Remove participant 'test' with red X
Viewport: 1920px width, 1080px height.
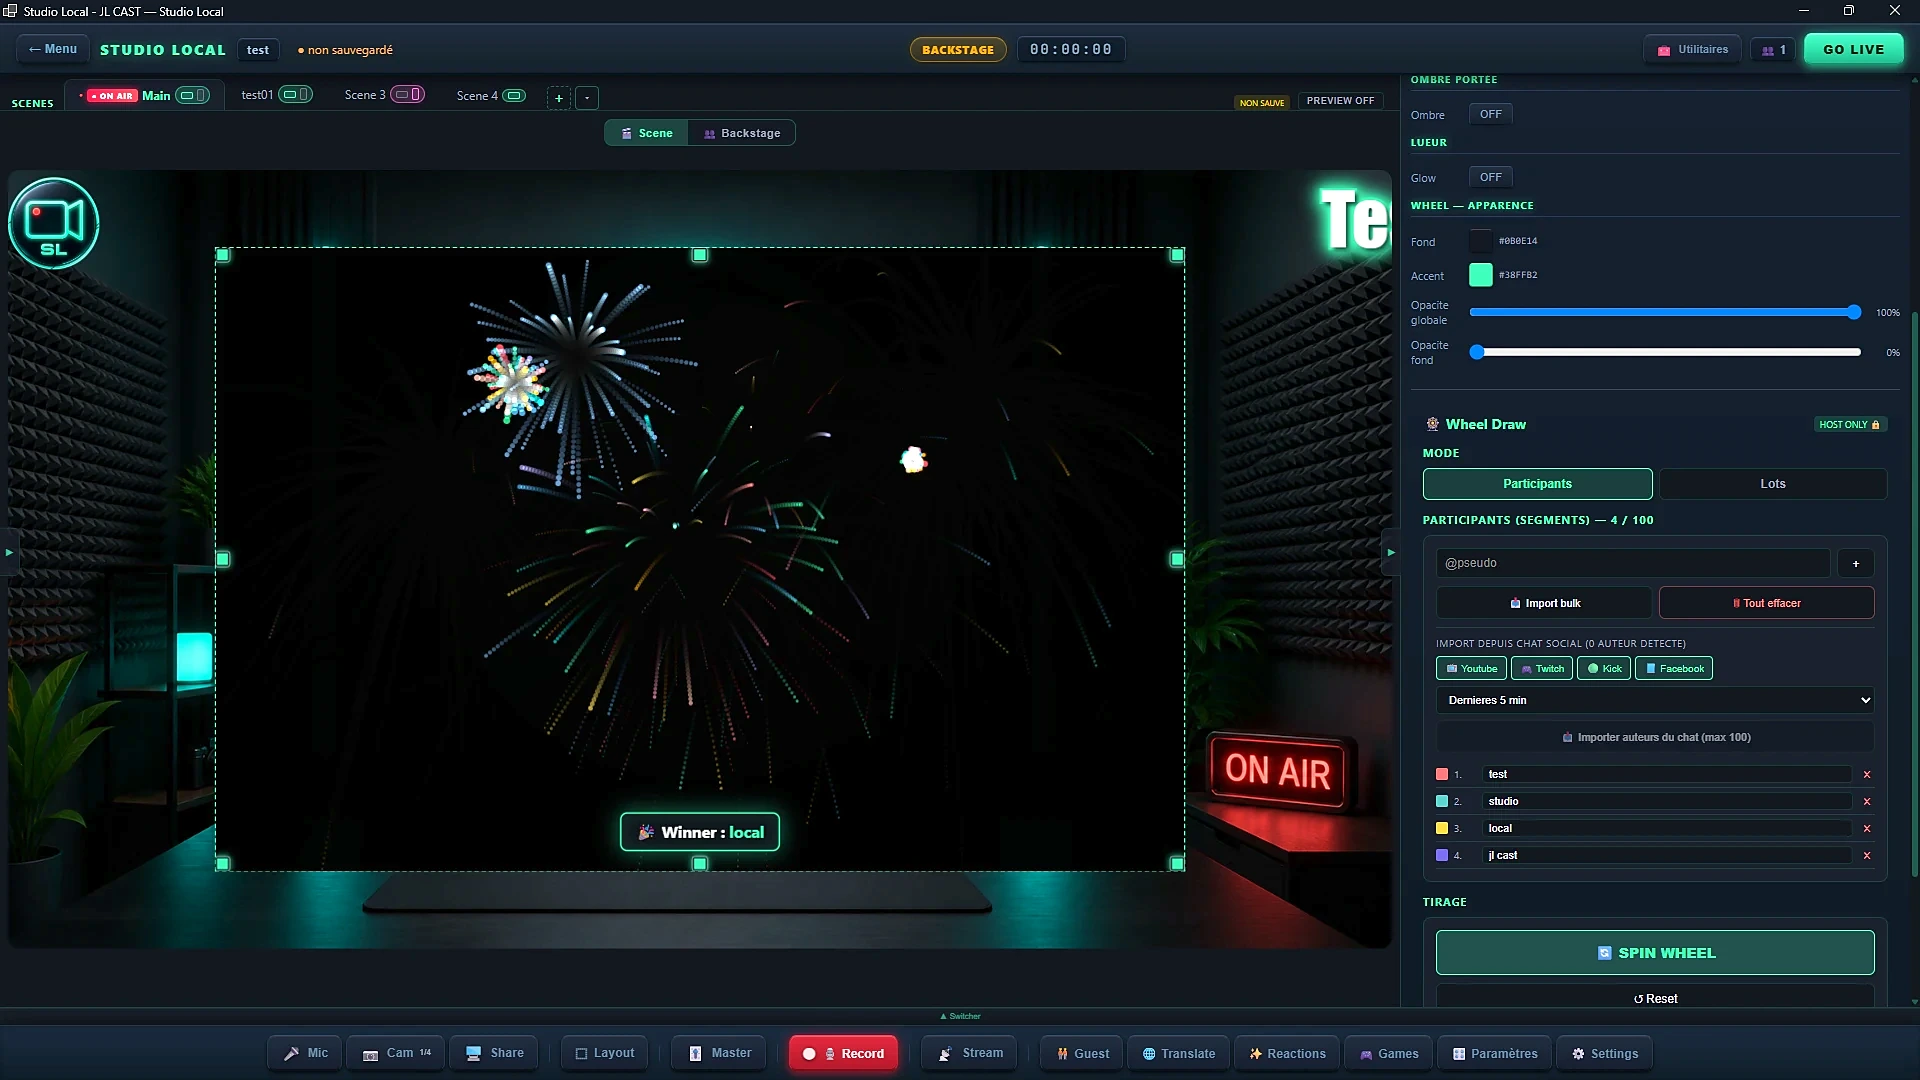(x=1867, y=775)
